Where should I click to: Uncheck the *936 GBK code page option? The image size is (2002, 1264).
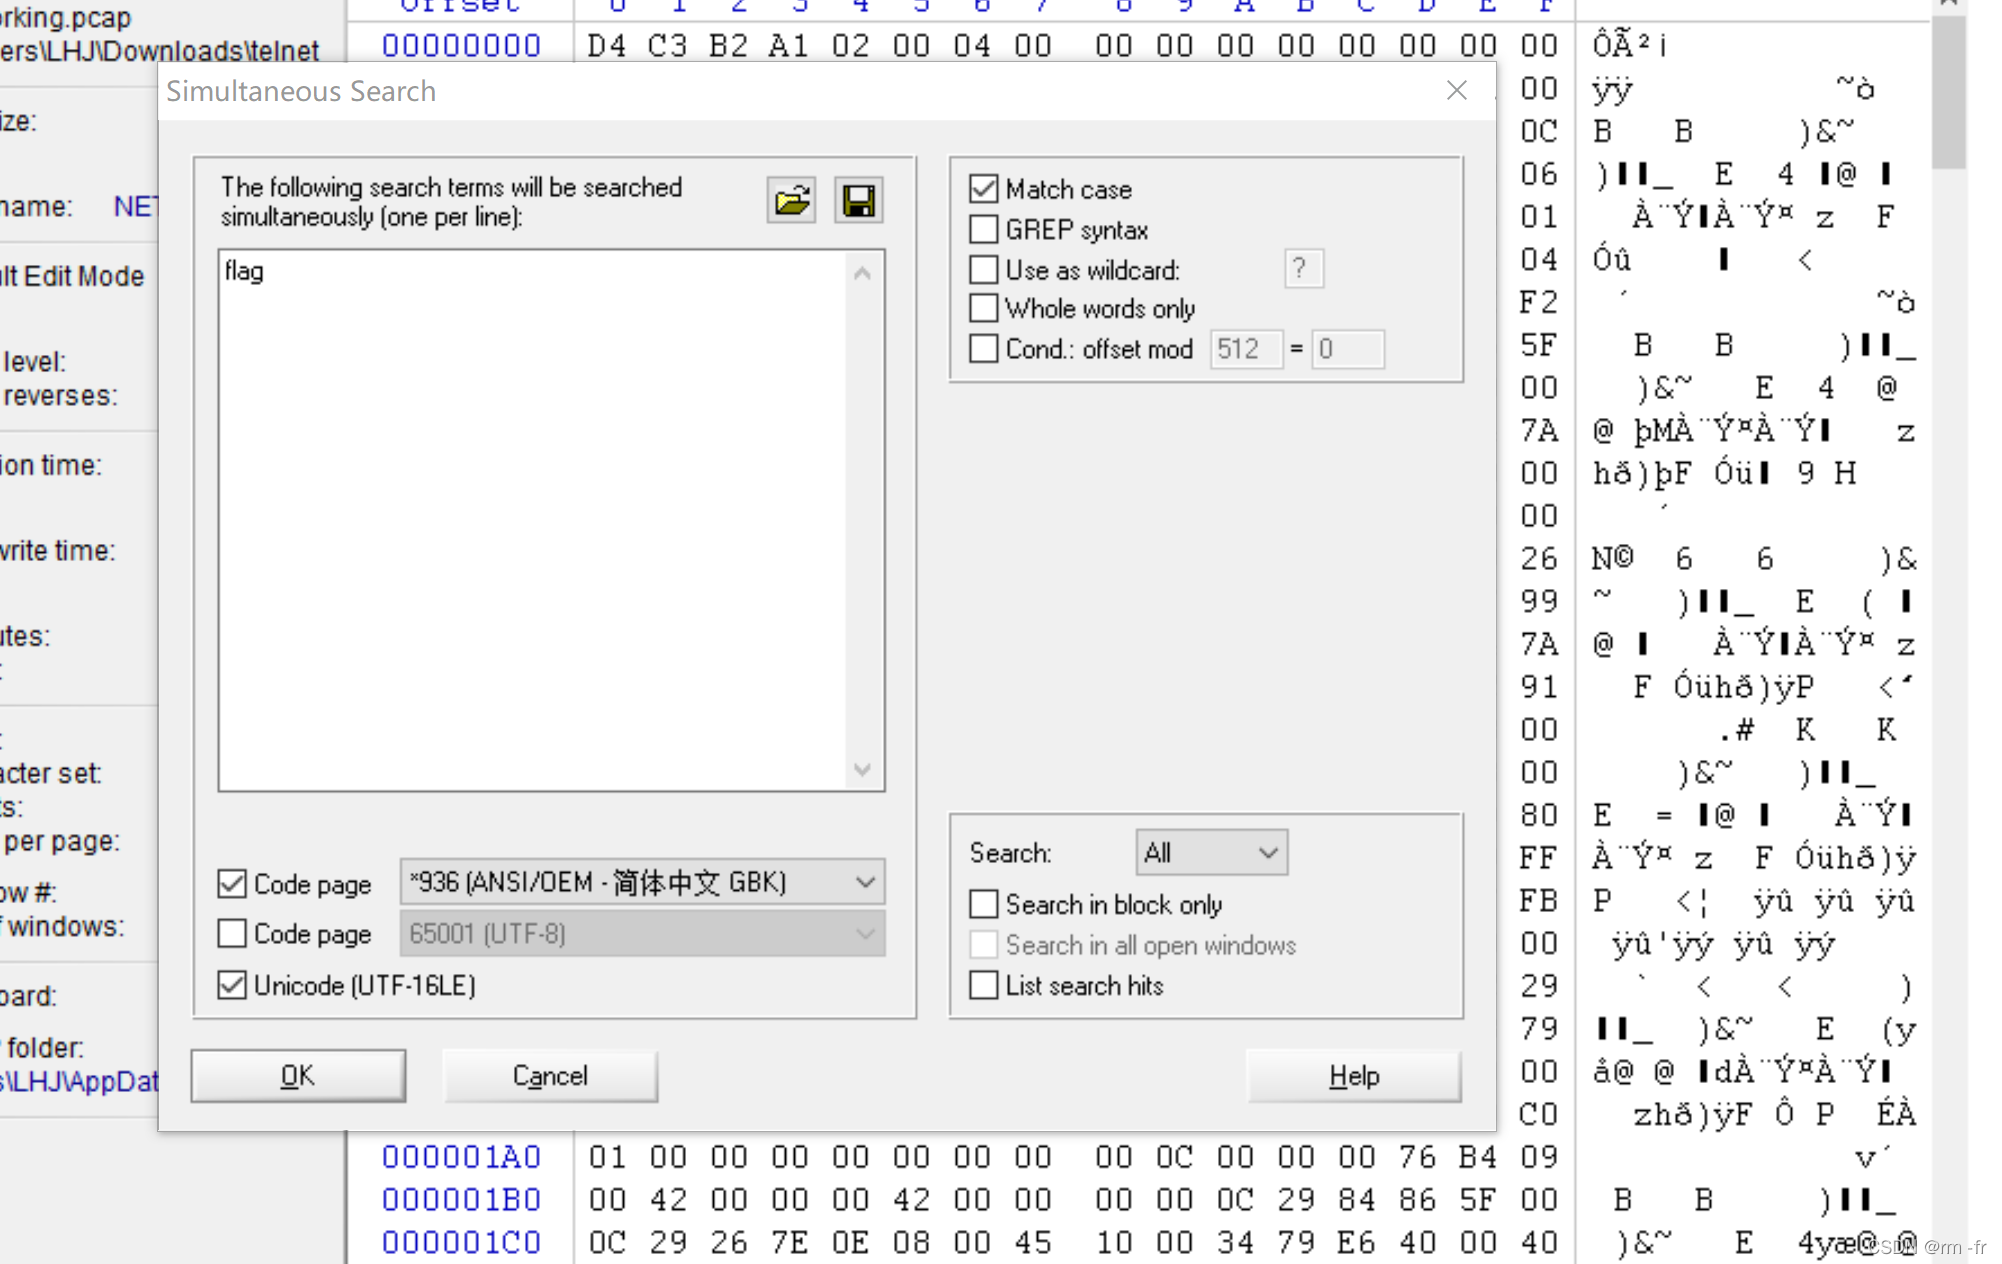(x=232, y=882)
